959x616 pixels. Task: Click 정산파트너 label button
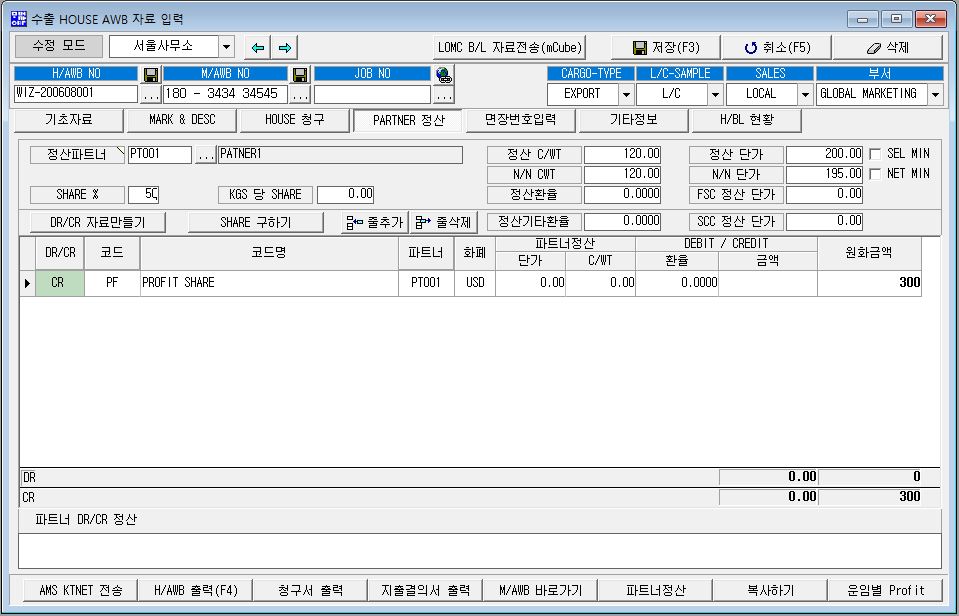coord(77,155)
